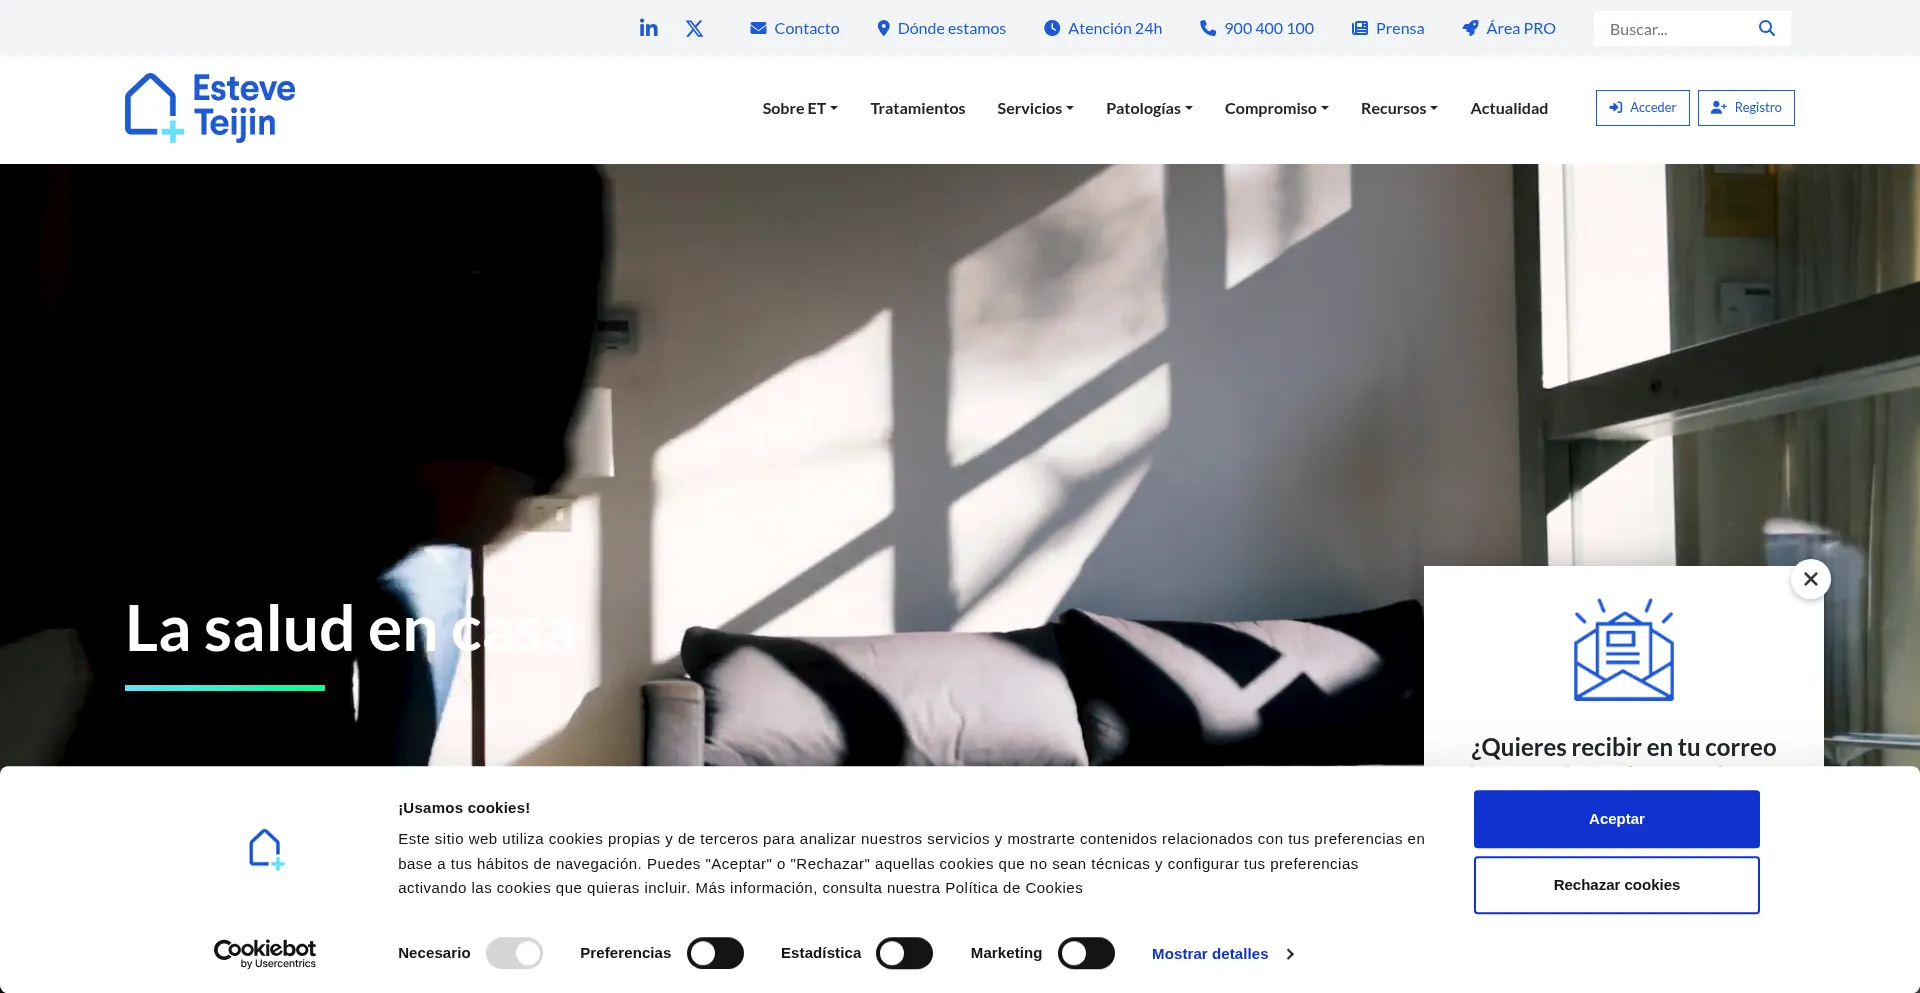Image resolution: width=1920 pixels, height=993 pixels.
Task: Toggle the Marketing cookie switch
Action: (1086, 953)
